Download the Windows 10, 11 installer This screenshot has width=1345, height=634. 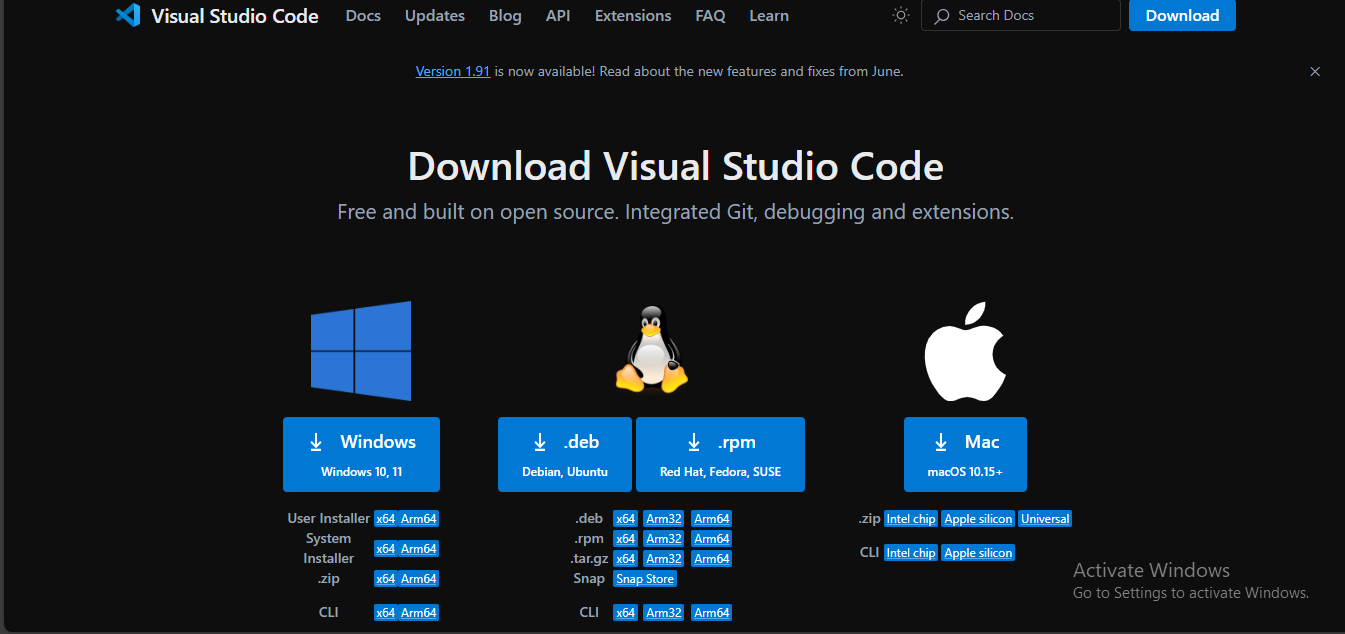coord(361,454)
